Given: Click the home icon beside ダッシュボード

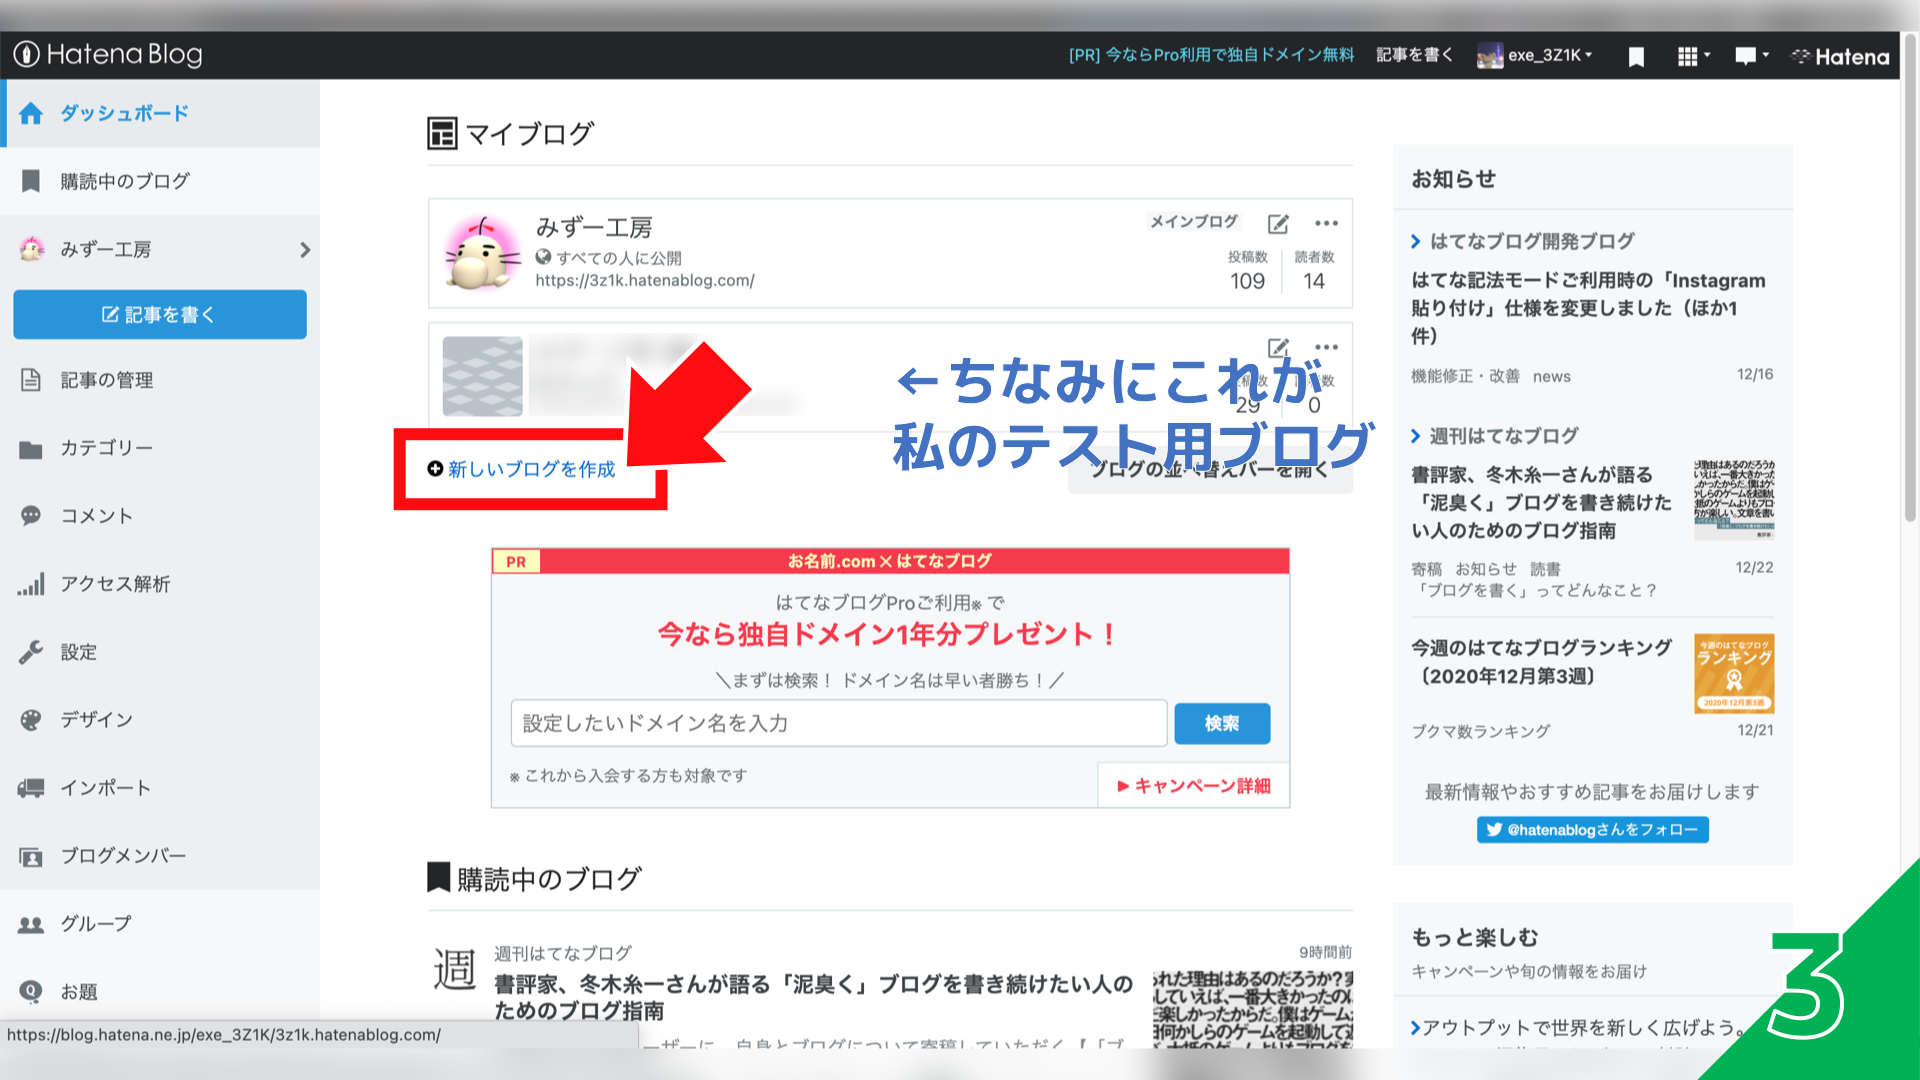Looking at the screenshot, I should pos(31,113).
